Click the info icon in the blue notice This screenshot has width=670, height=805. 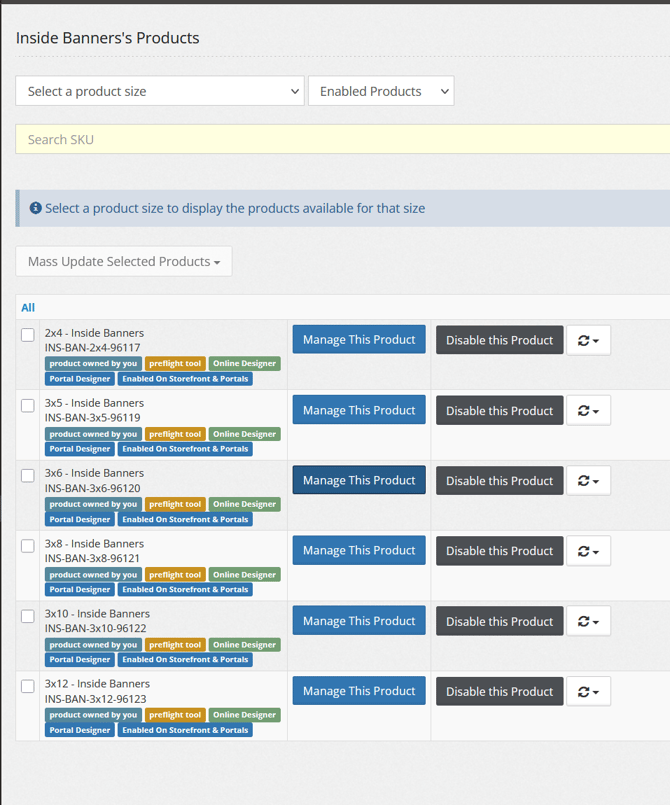[36, 208]
